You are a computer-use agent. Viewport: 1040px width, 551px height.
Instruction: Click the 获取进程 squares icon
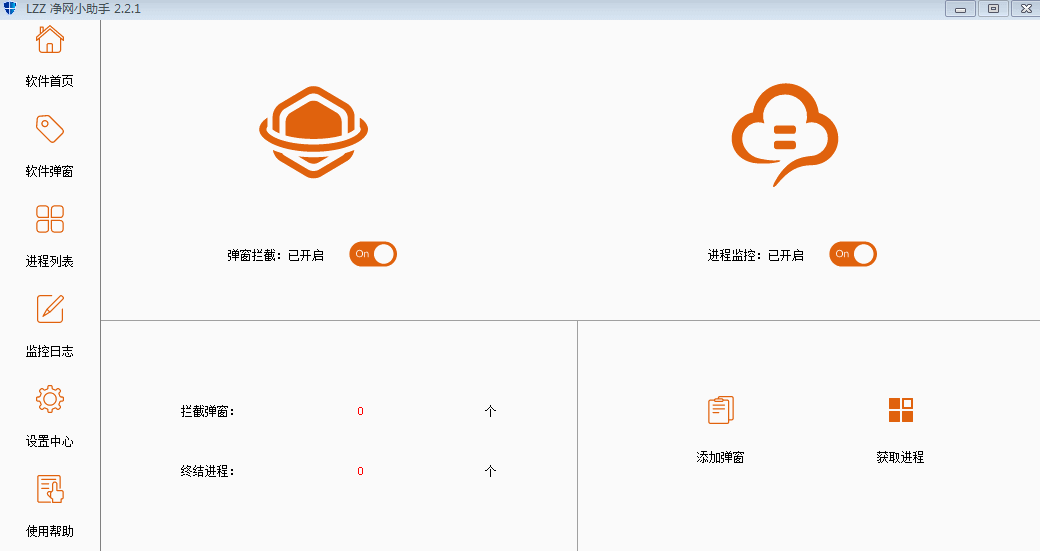tap(900, 410)
